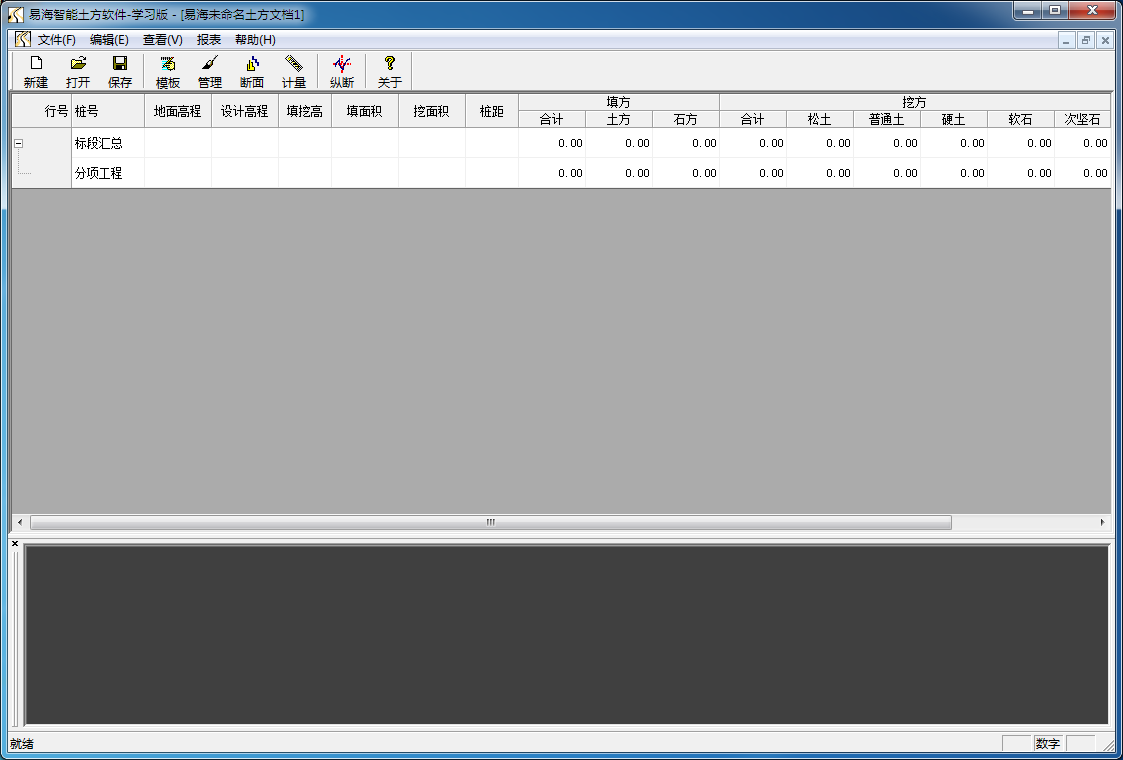Click the 填挖高 column header
The width and height of the screenshot is (1123, 760).
[x=304, y=111]
